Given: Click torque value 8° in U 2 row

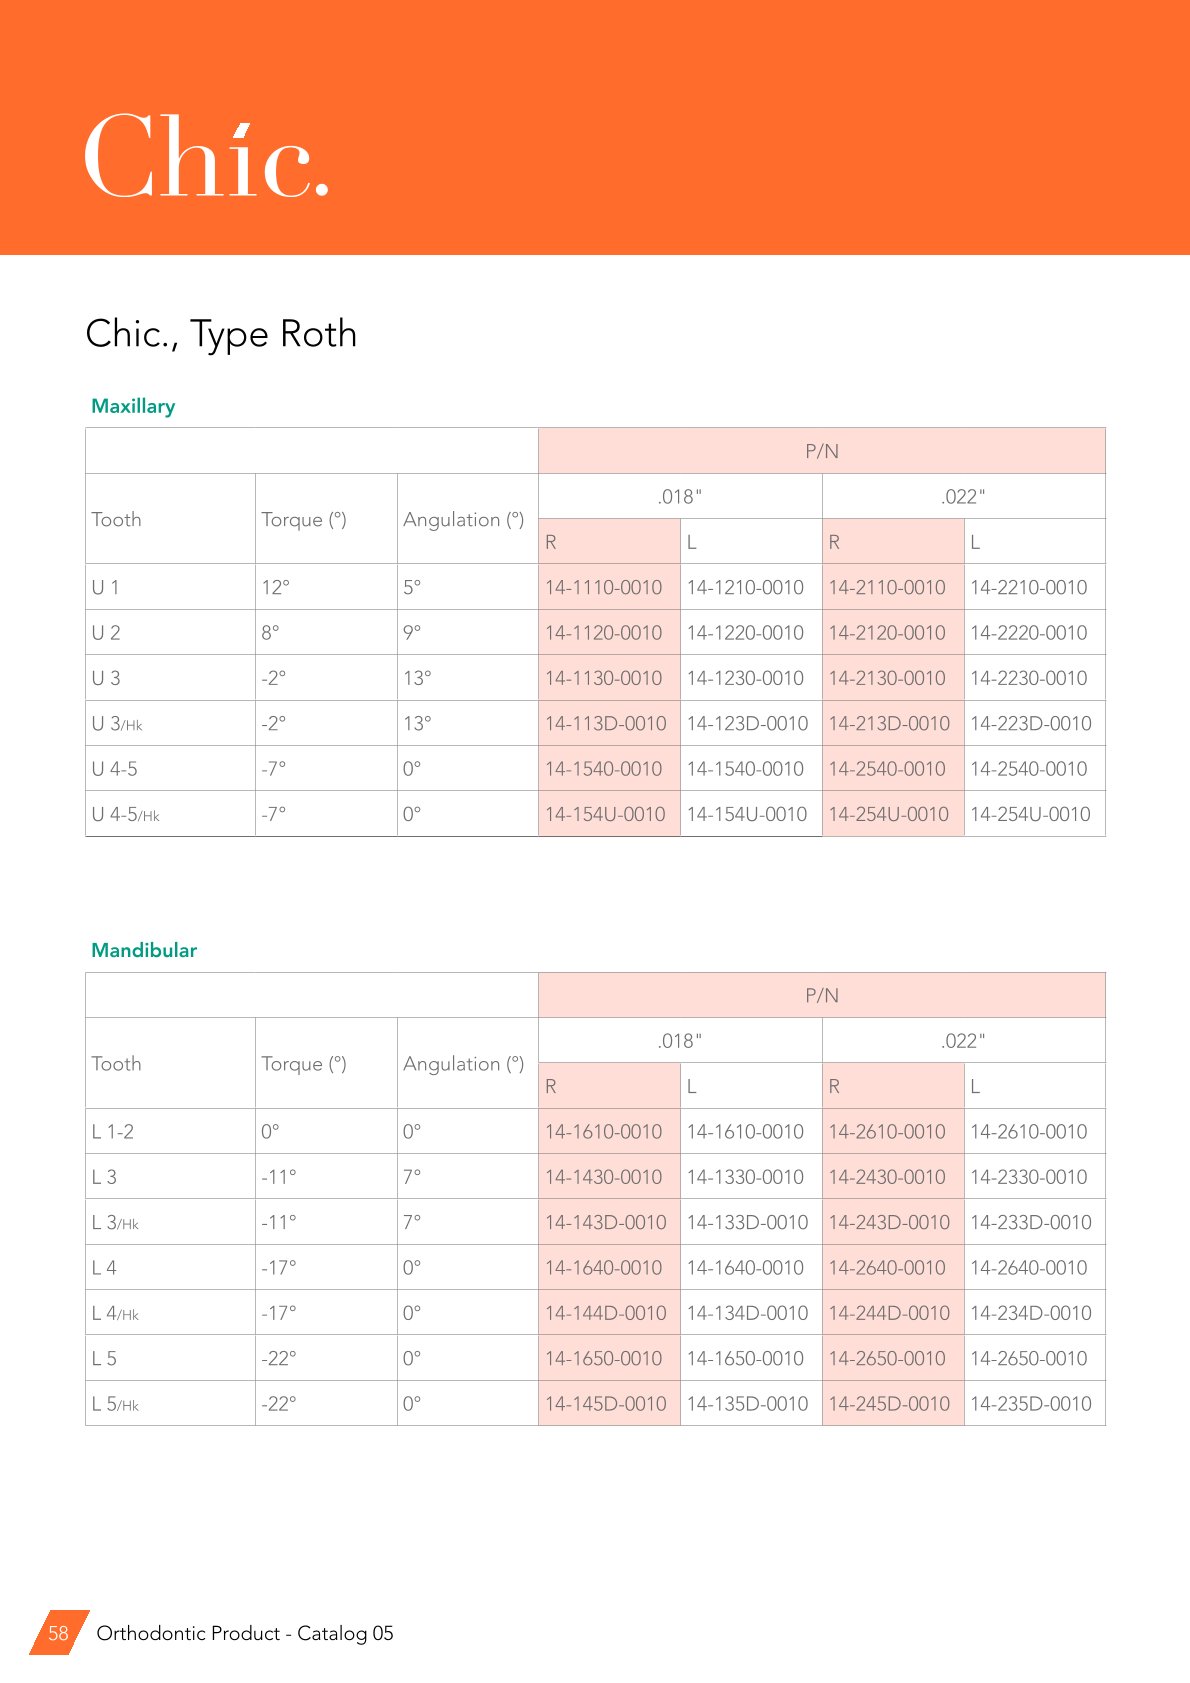Looking at the screenshot, I should coord(270,633).
